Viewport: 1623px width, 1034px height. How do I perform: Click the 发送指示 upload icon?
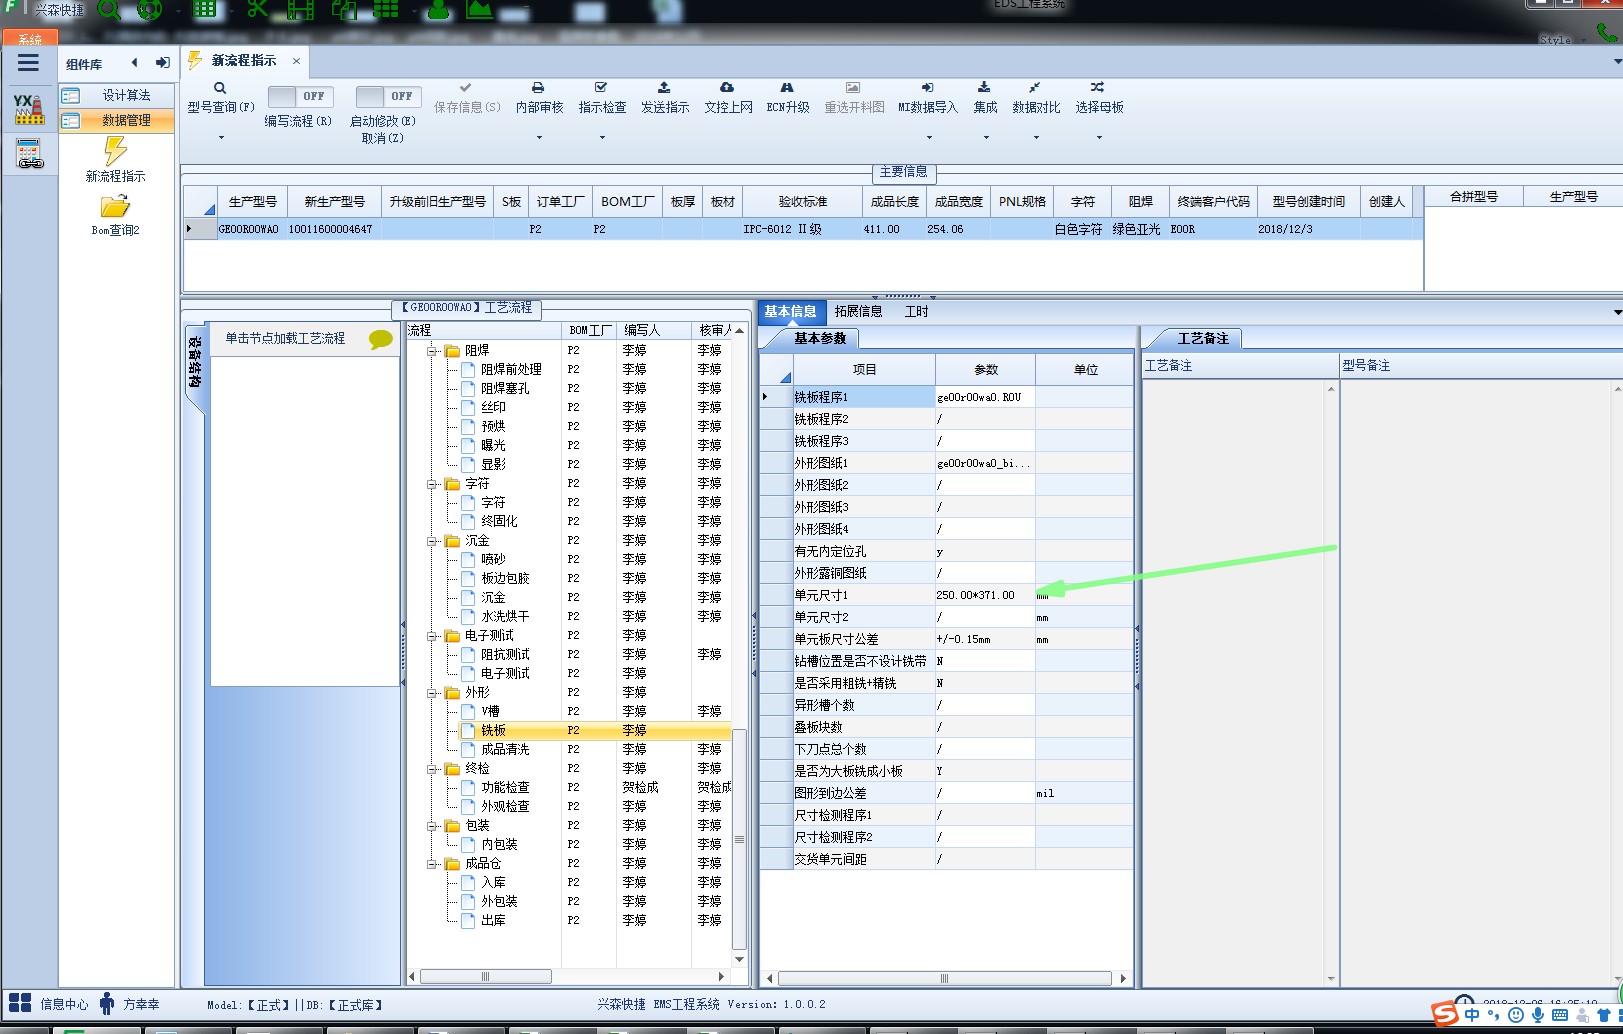click(x=664, y=88)
